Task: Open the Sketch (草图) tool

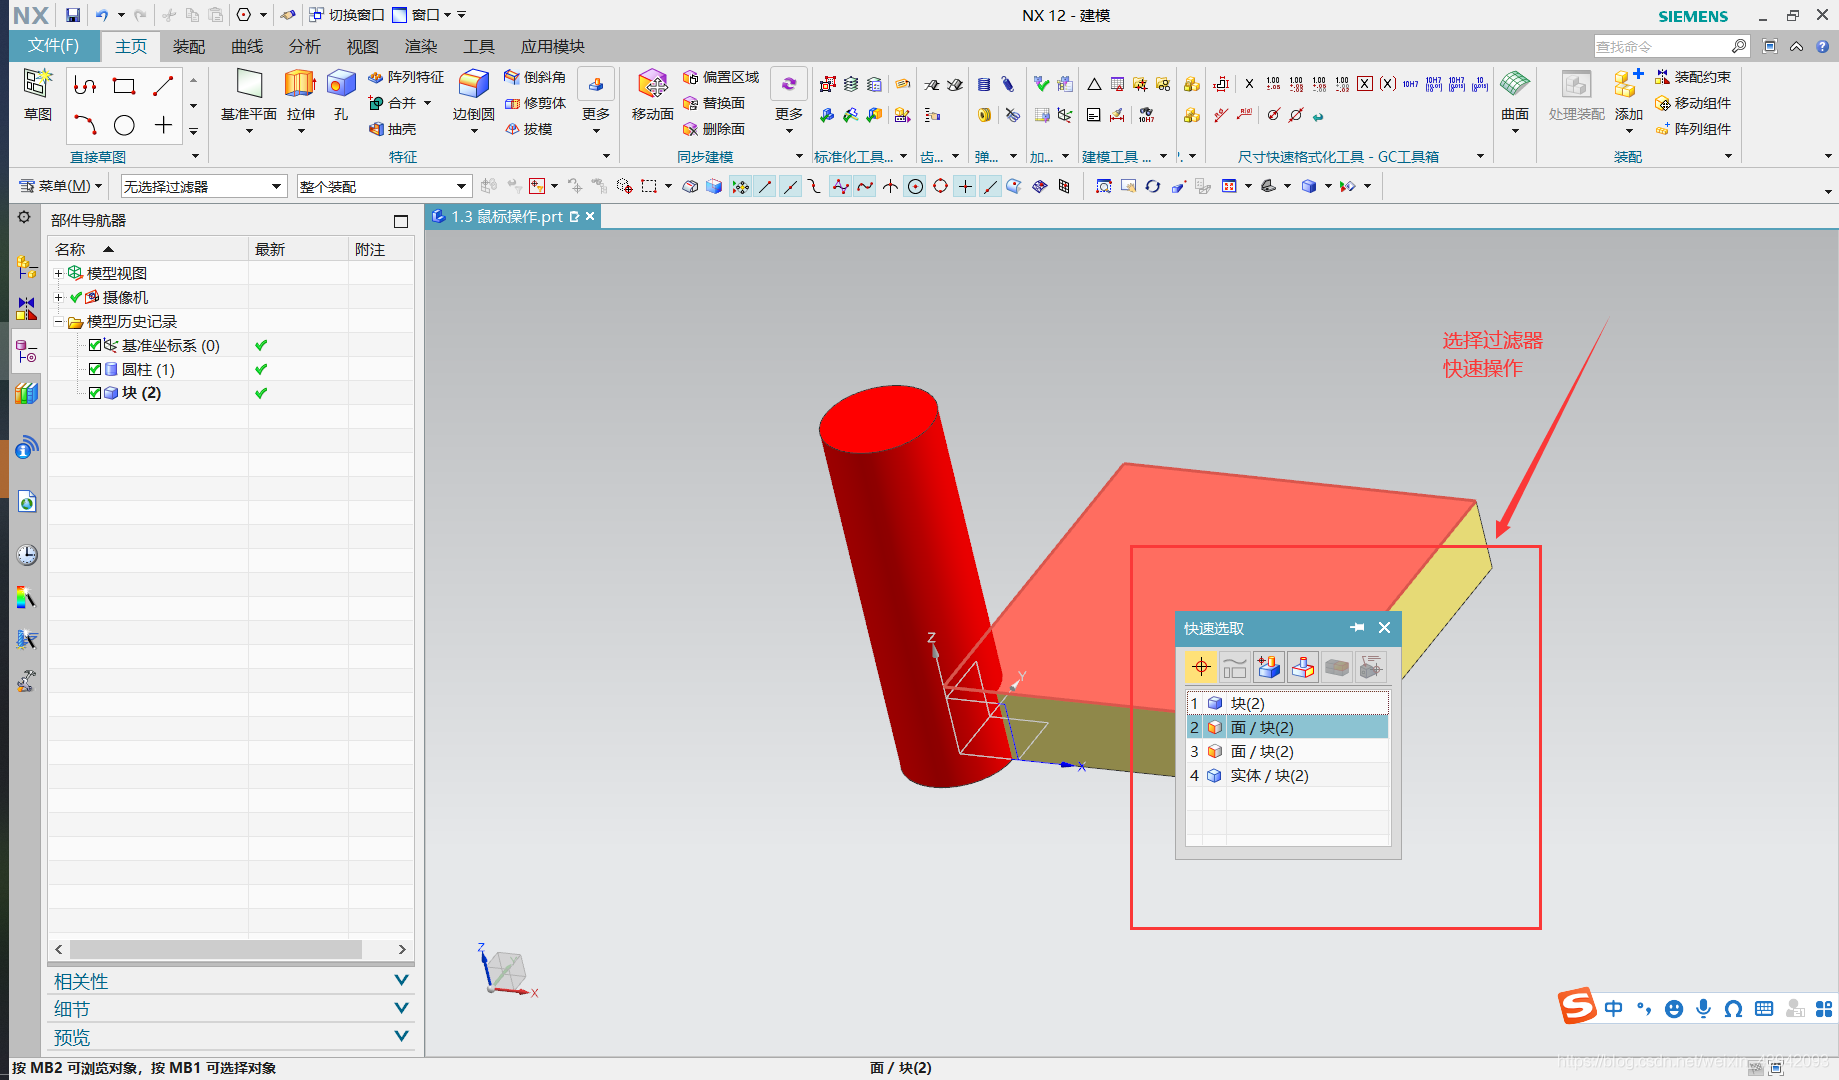Action: point(38,95)
